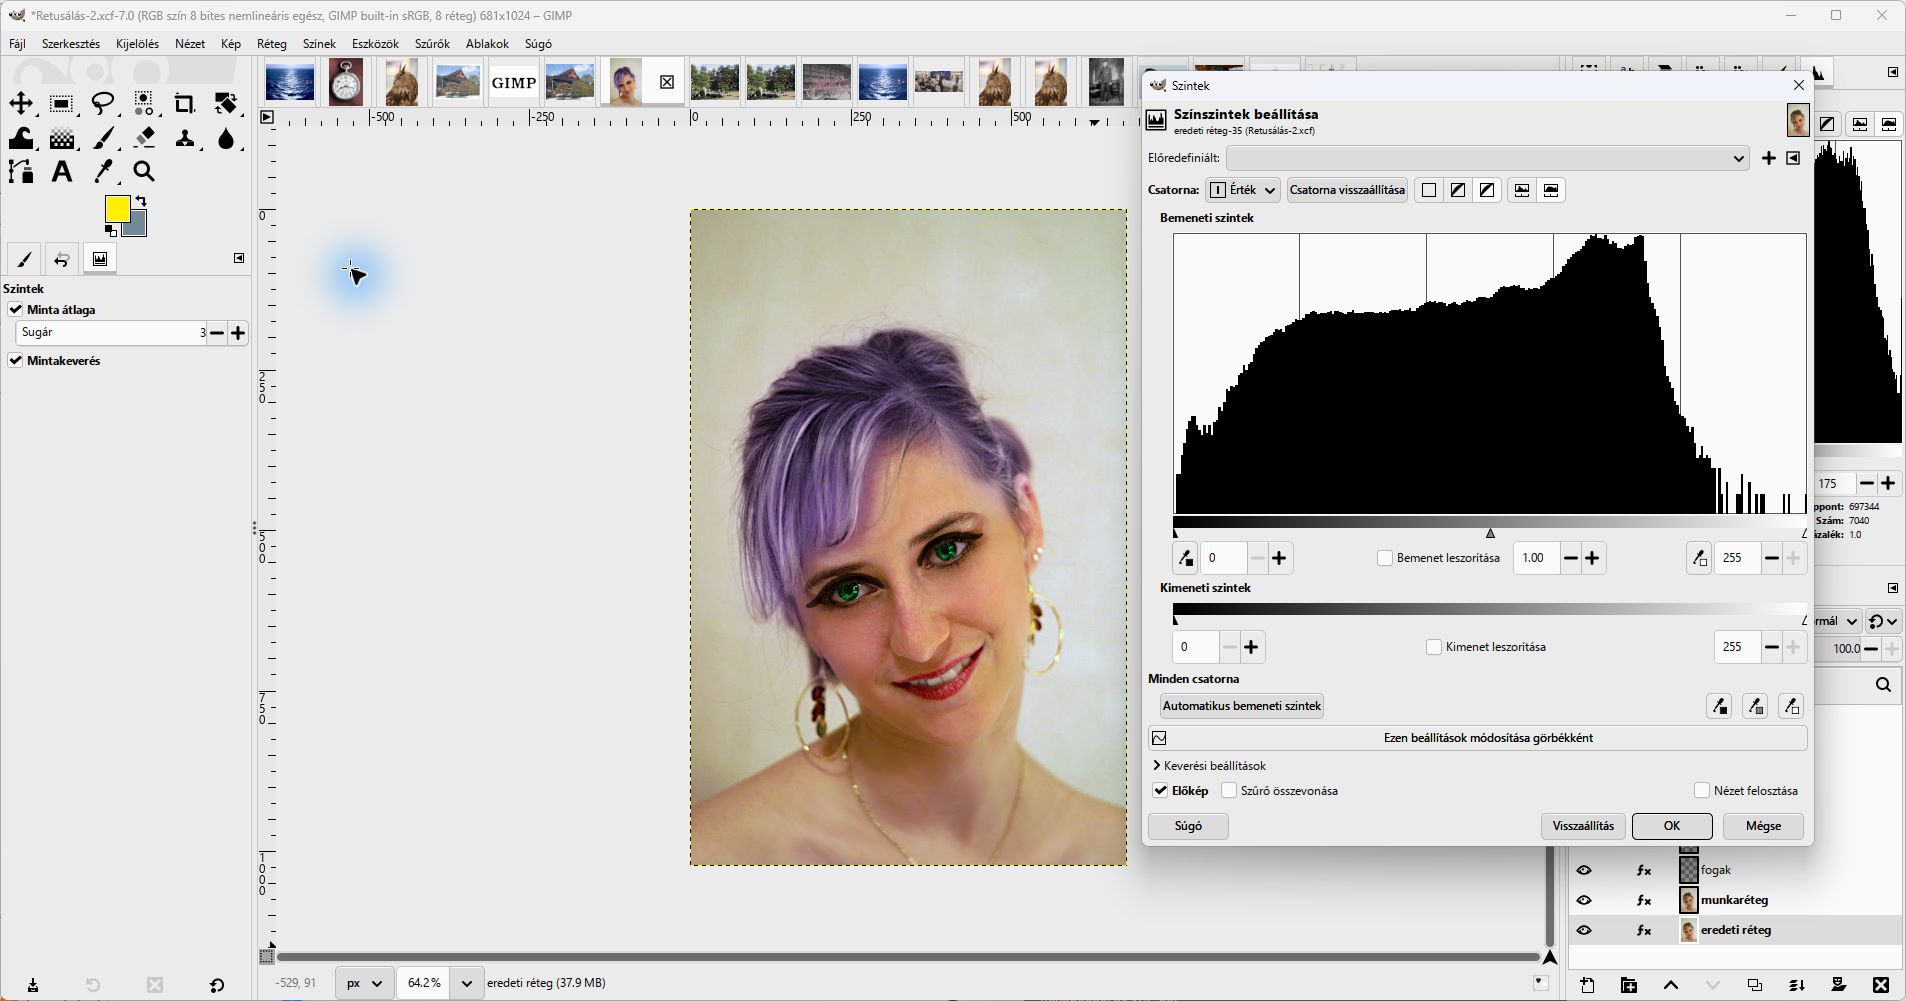
Task: Select the Clone stamp tool
Action: (x=185, y=138)
